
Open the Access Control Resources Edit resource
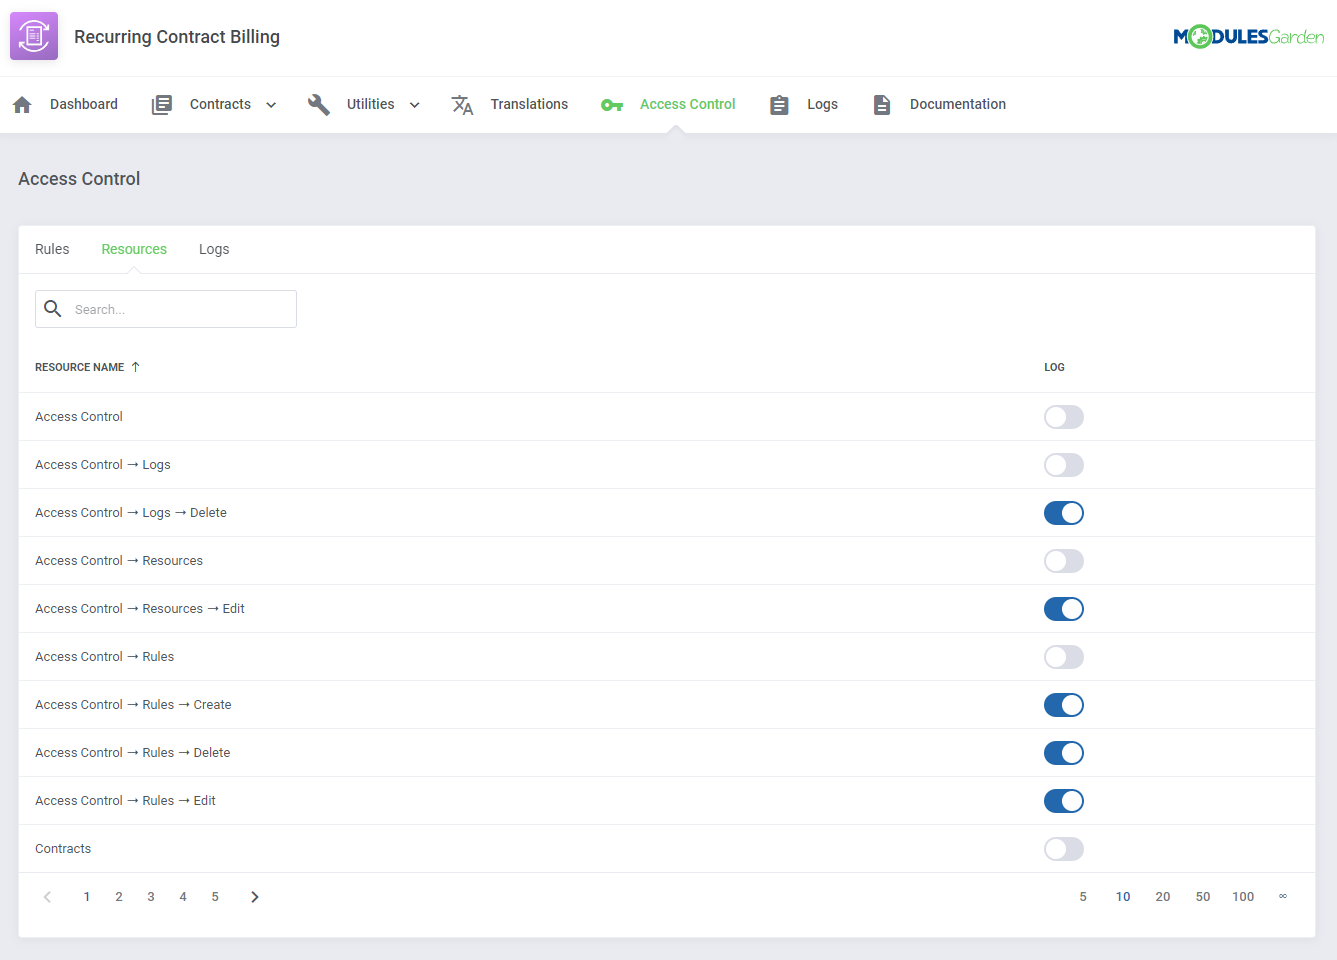click(139, 608)
